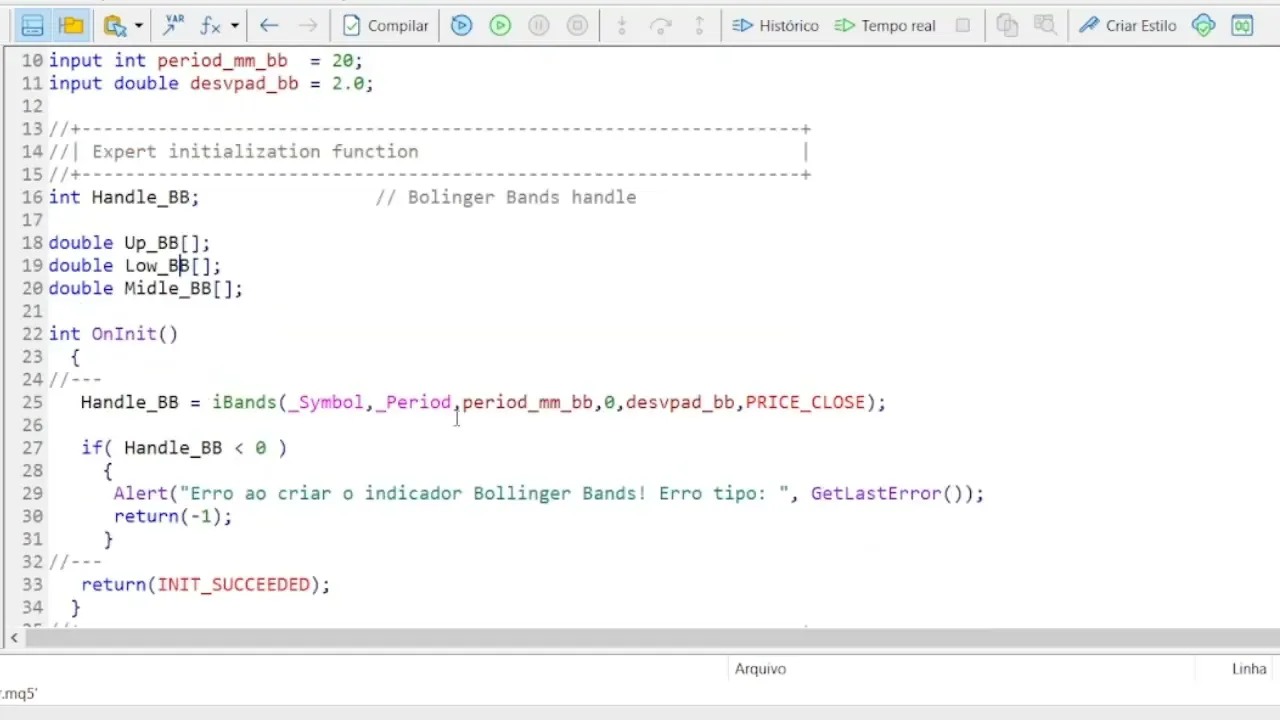Click the stop debugging icon

click(578, 25)
